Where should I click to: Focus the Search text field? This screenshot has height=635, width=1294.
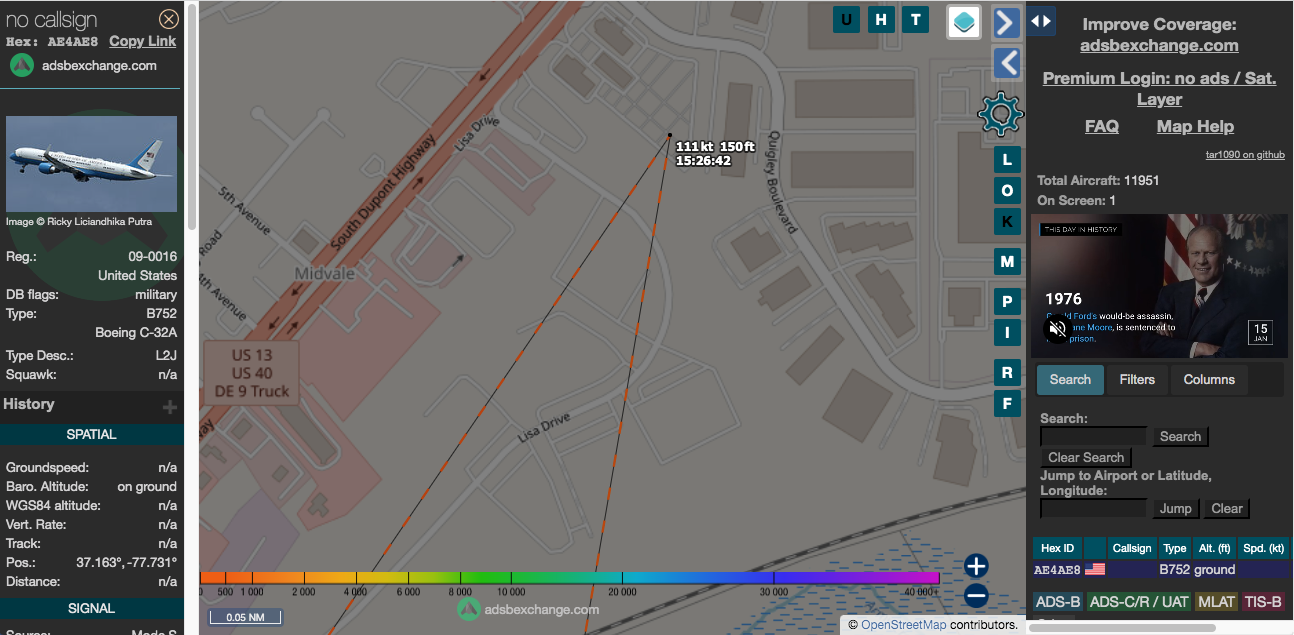tap(1093, 436)
